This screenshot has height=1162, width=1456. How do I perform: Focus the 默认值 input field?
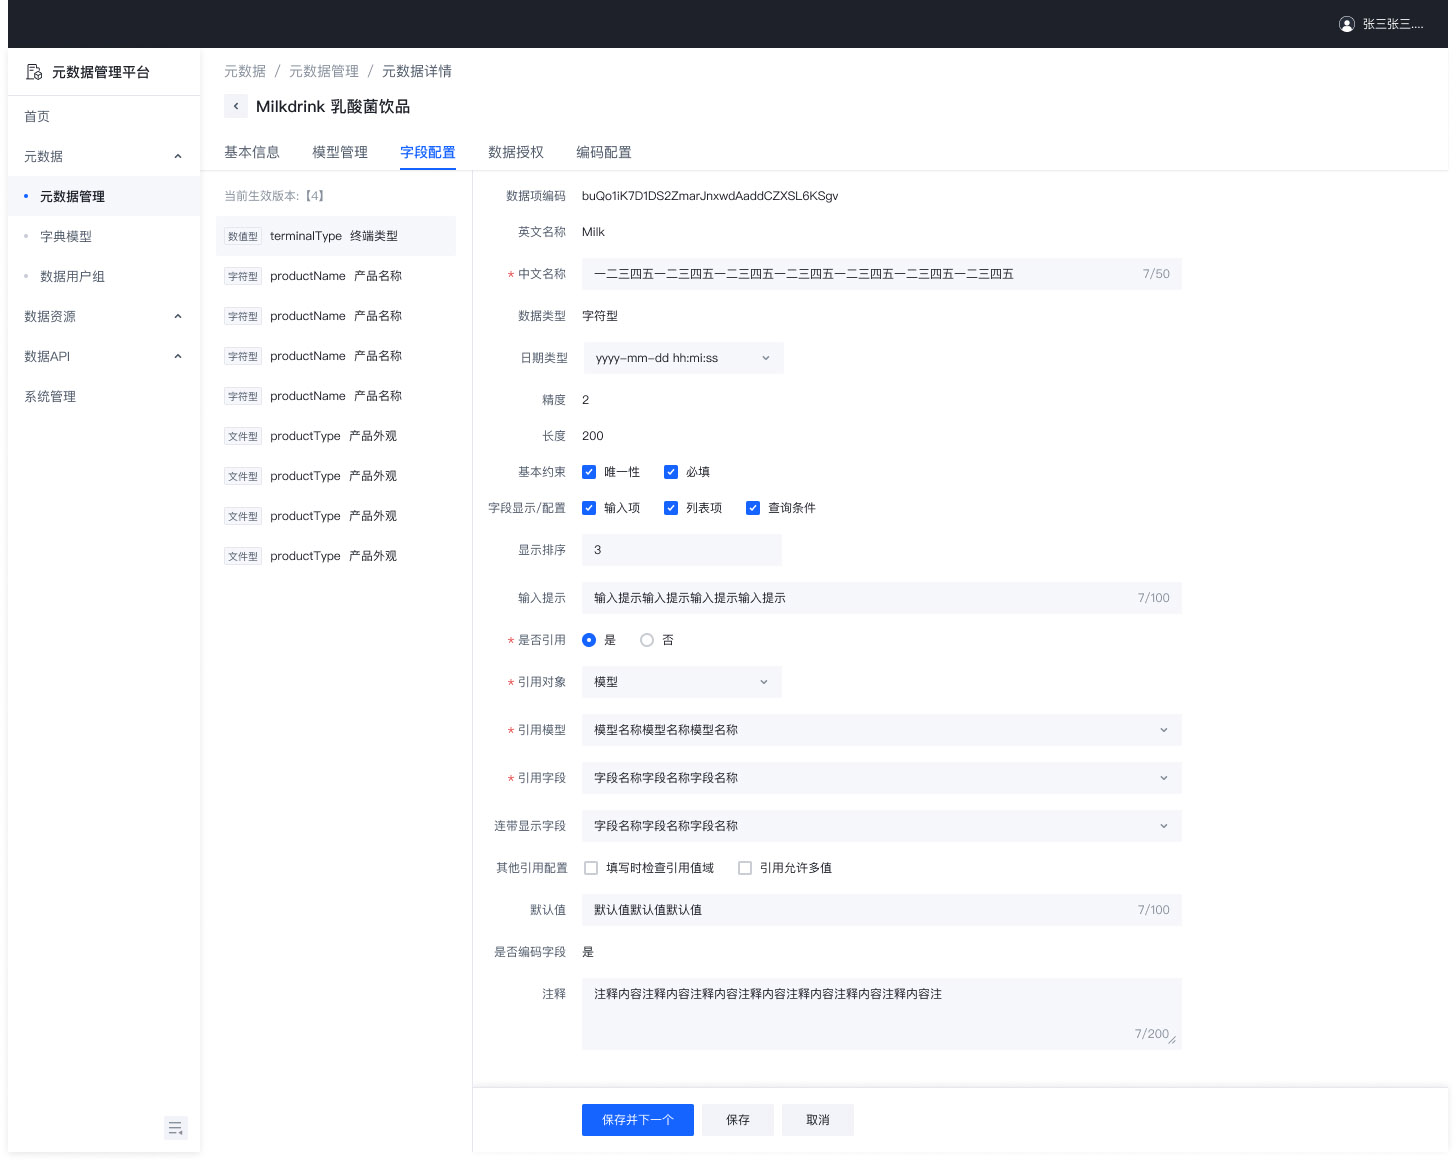(882, 910)
